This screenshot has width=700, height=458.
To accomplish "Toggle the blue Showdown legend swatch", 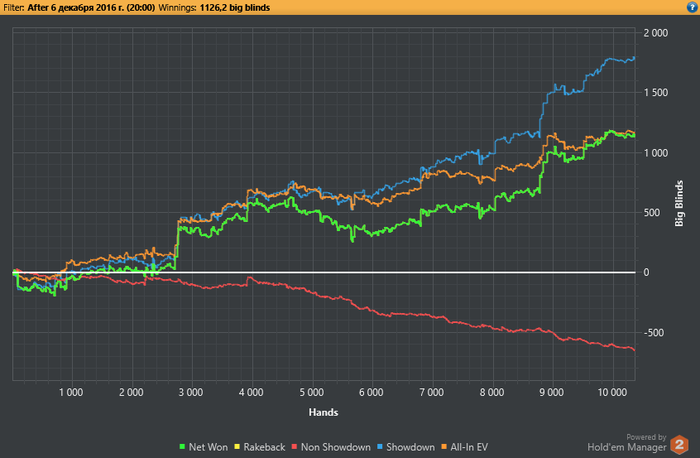I will point(379,447).
